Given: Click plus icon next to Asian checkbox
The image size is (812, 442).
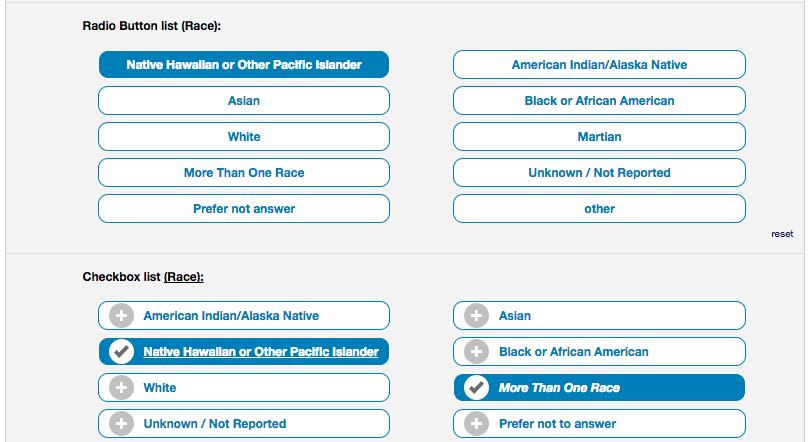Looking at the screenshot, I should tap(476, 316).
